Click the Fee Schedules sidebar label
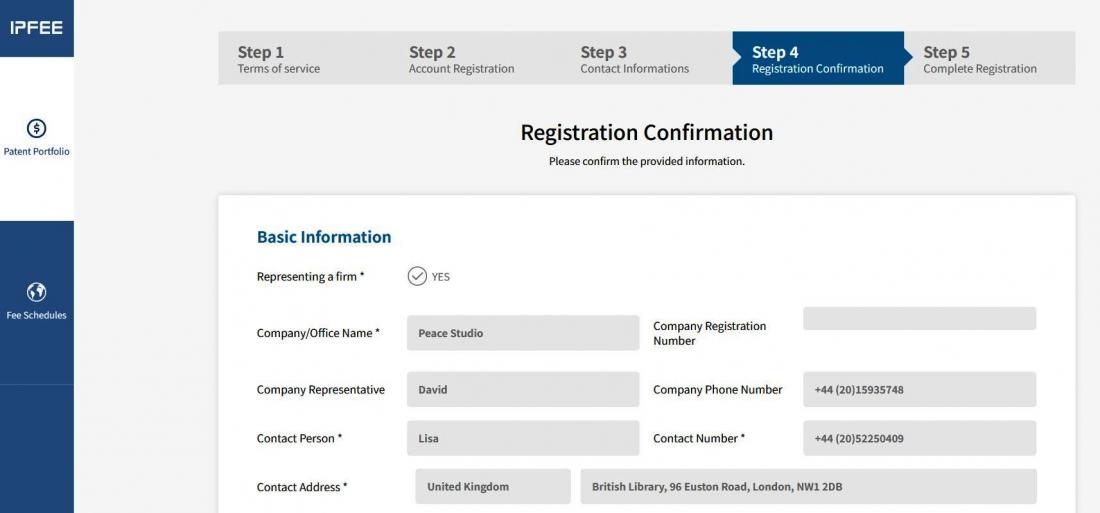The image size is (1100, 513). pos(37,315)
